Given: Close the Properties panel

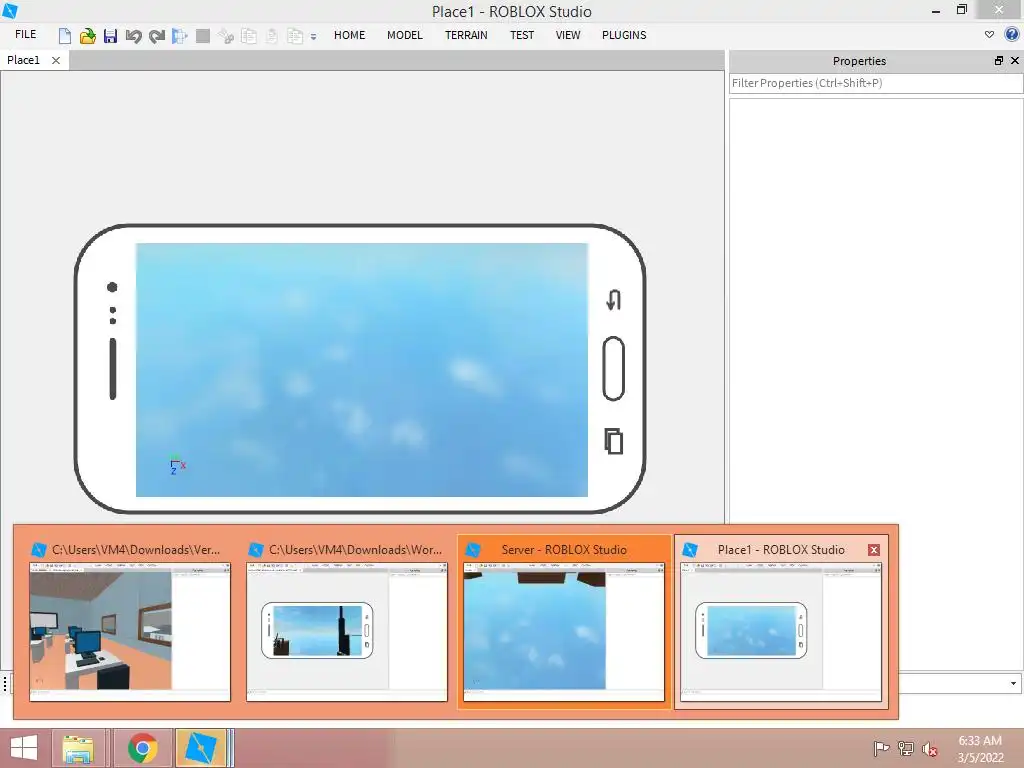Looking at the screenshot, I should 1015,61.
